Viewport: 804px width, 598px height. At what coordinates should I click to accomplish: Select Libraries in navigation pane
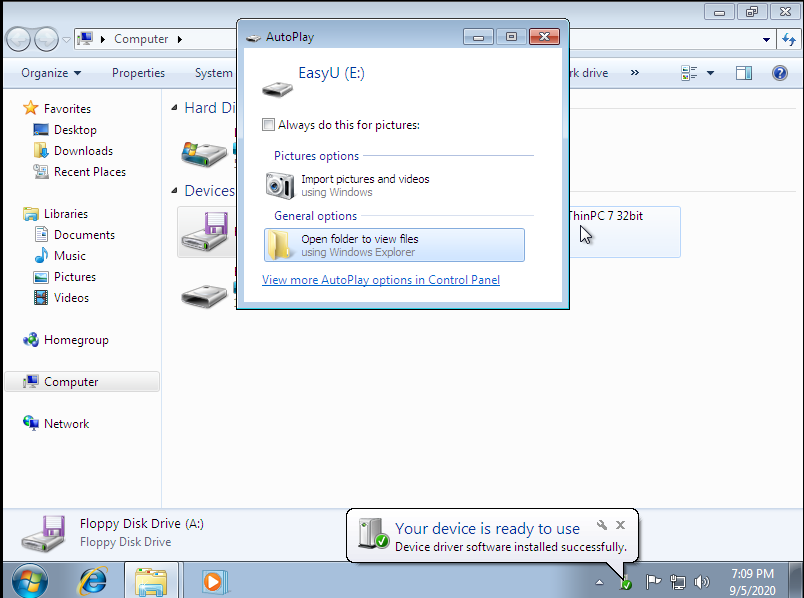pyautogui.click(x=66, y=214)
